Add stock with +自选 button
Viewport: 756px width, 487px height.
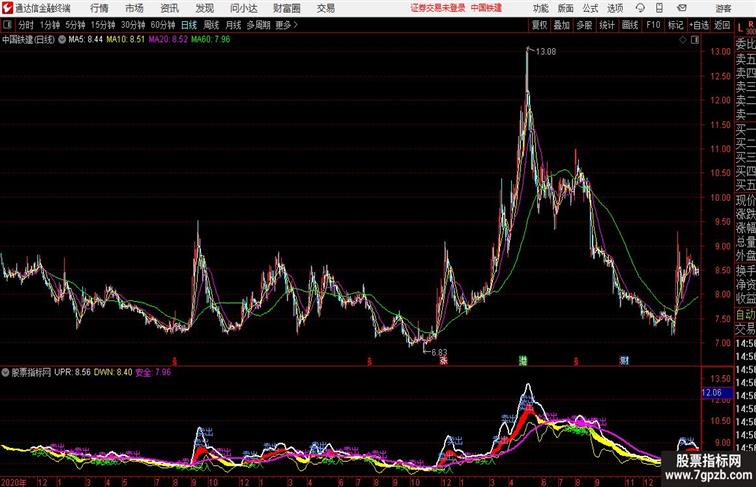tap(699, 25)
